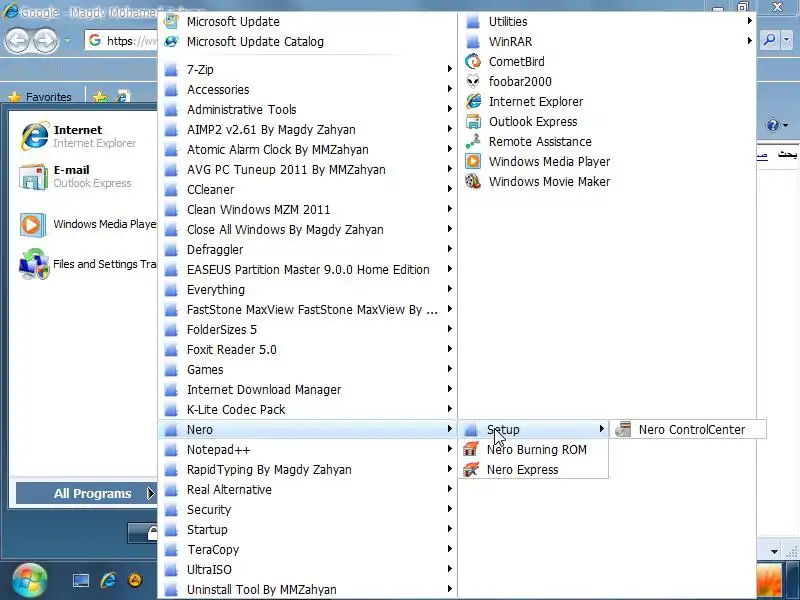Image resolution: width=800 pixels, height=600 pixels.
Task: Click the browser address bar
Action: coord(121,40)
